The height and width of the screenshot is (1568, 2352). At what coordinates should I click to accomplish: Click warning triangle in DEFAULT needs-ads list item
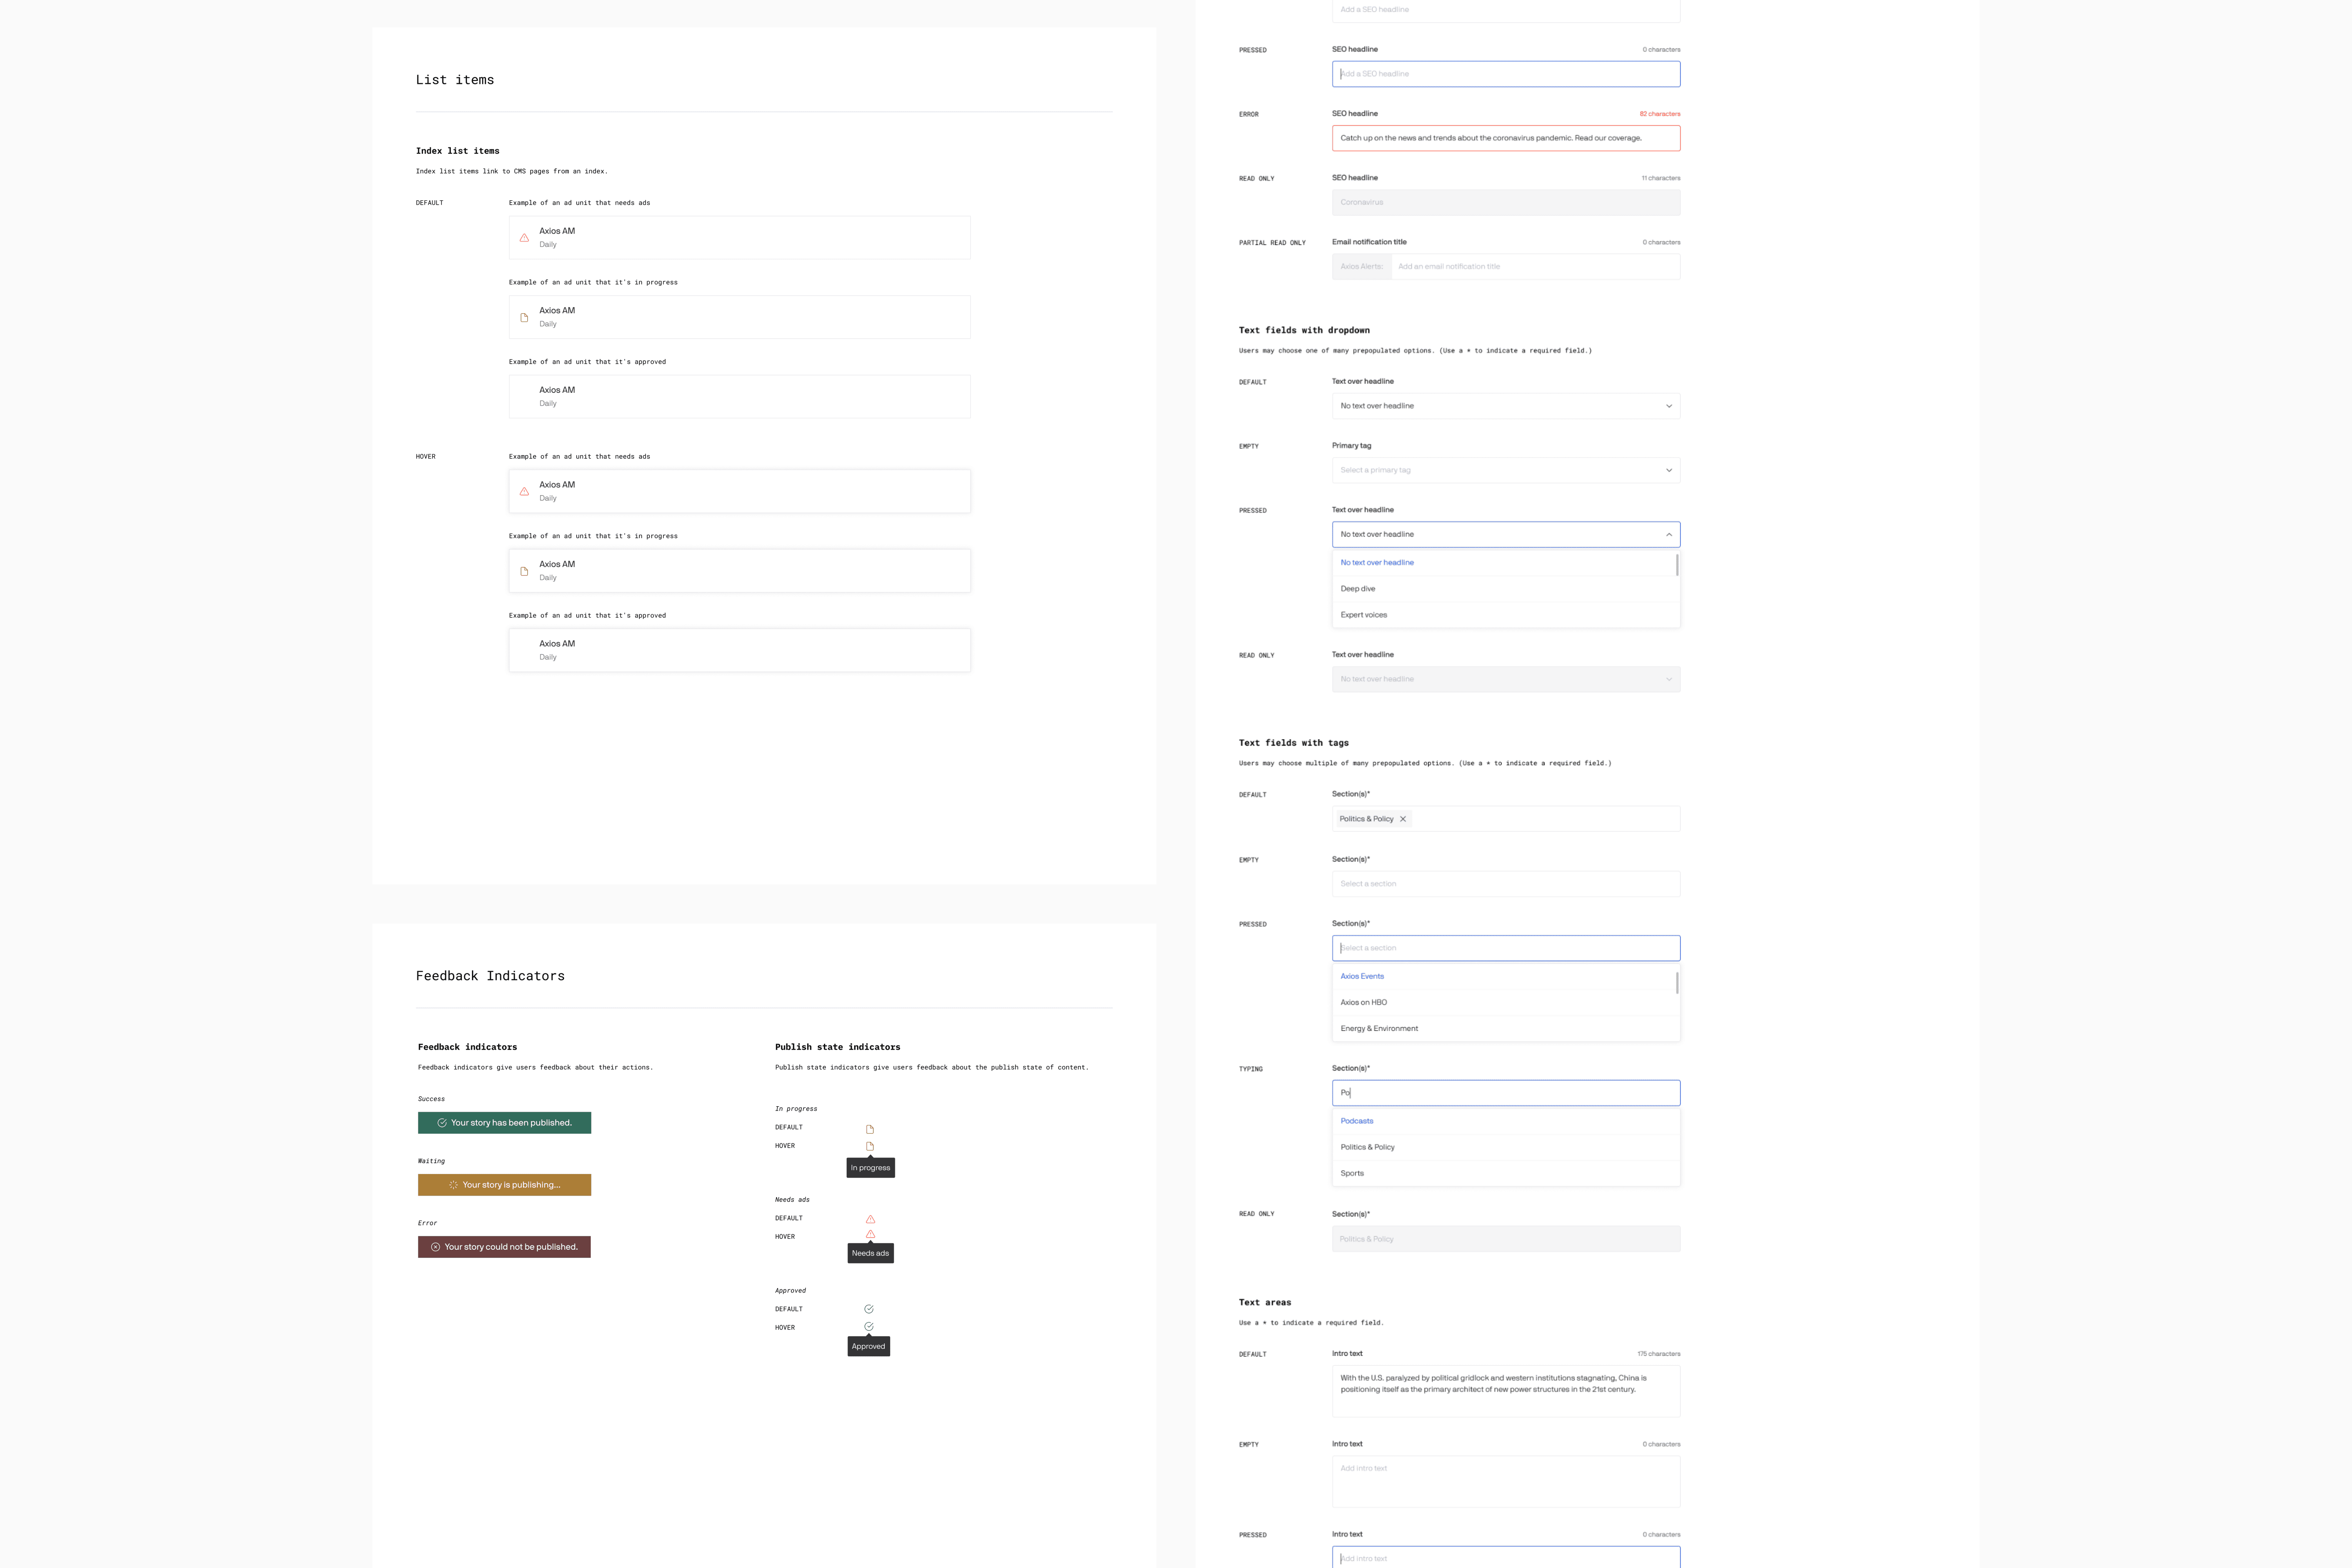tap(524, 238)
